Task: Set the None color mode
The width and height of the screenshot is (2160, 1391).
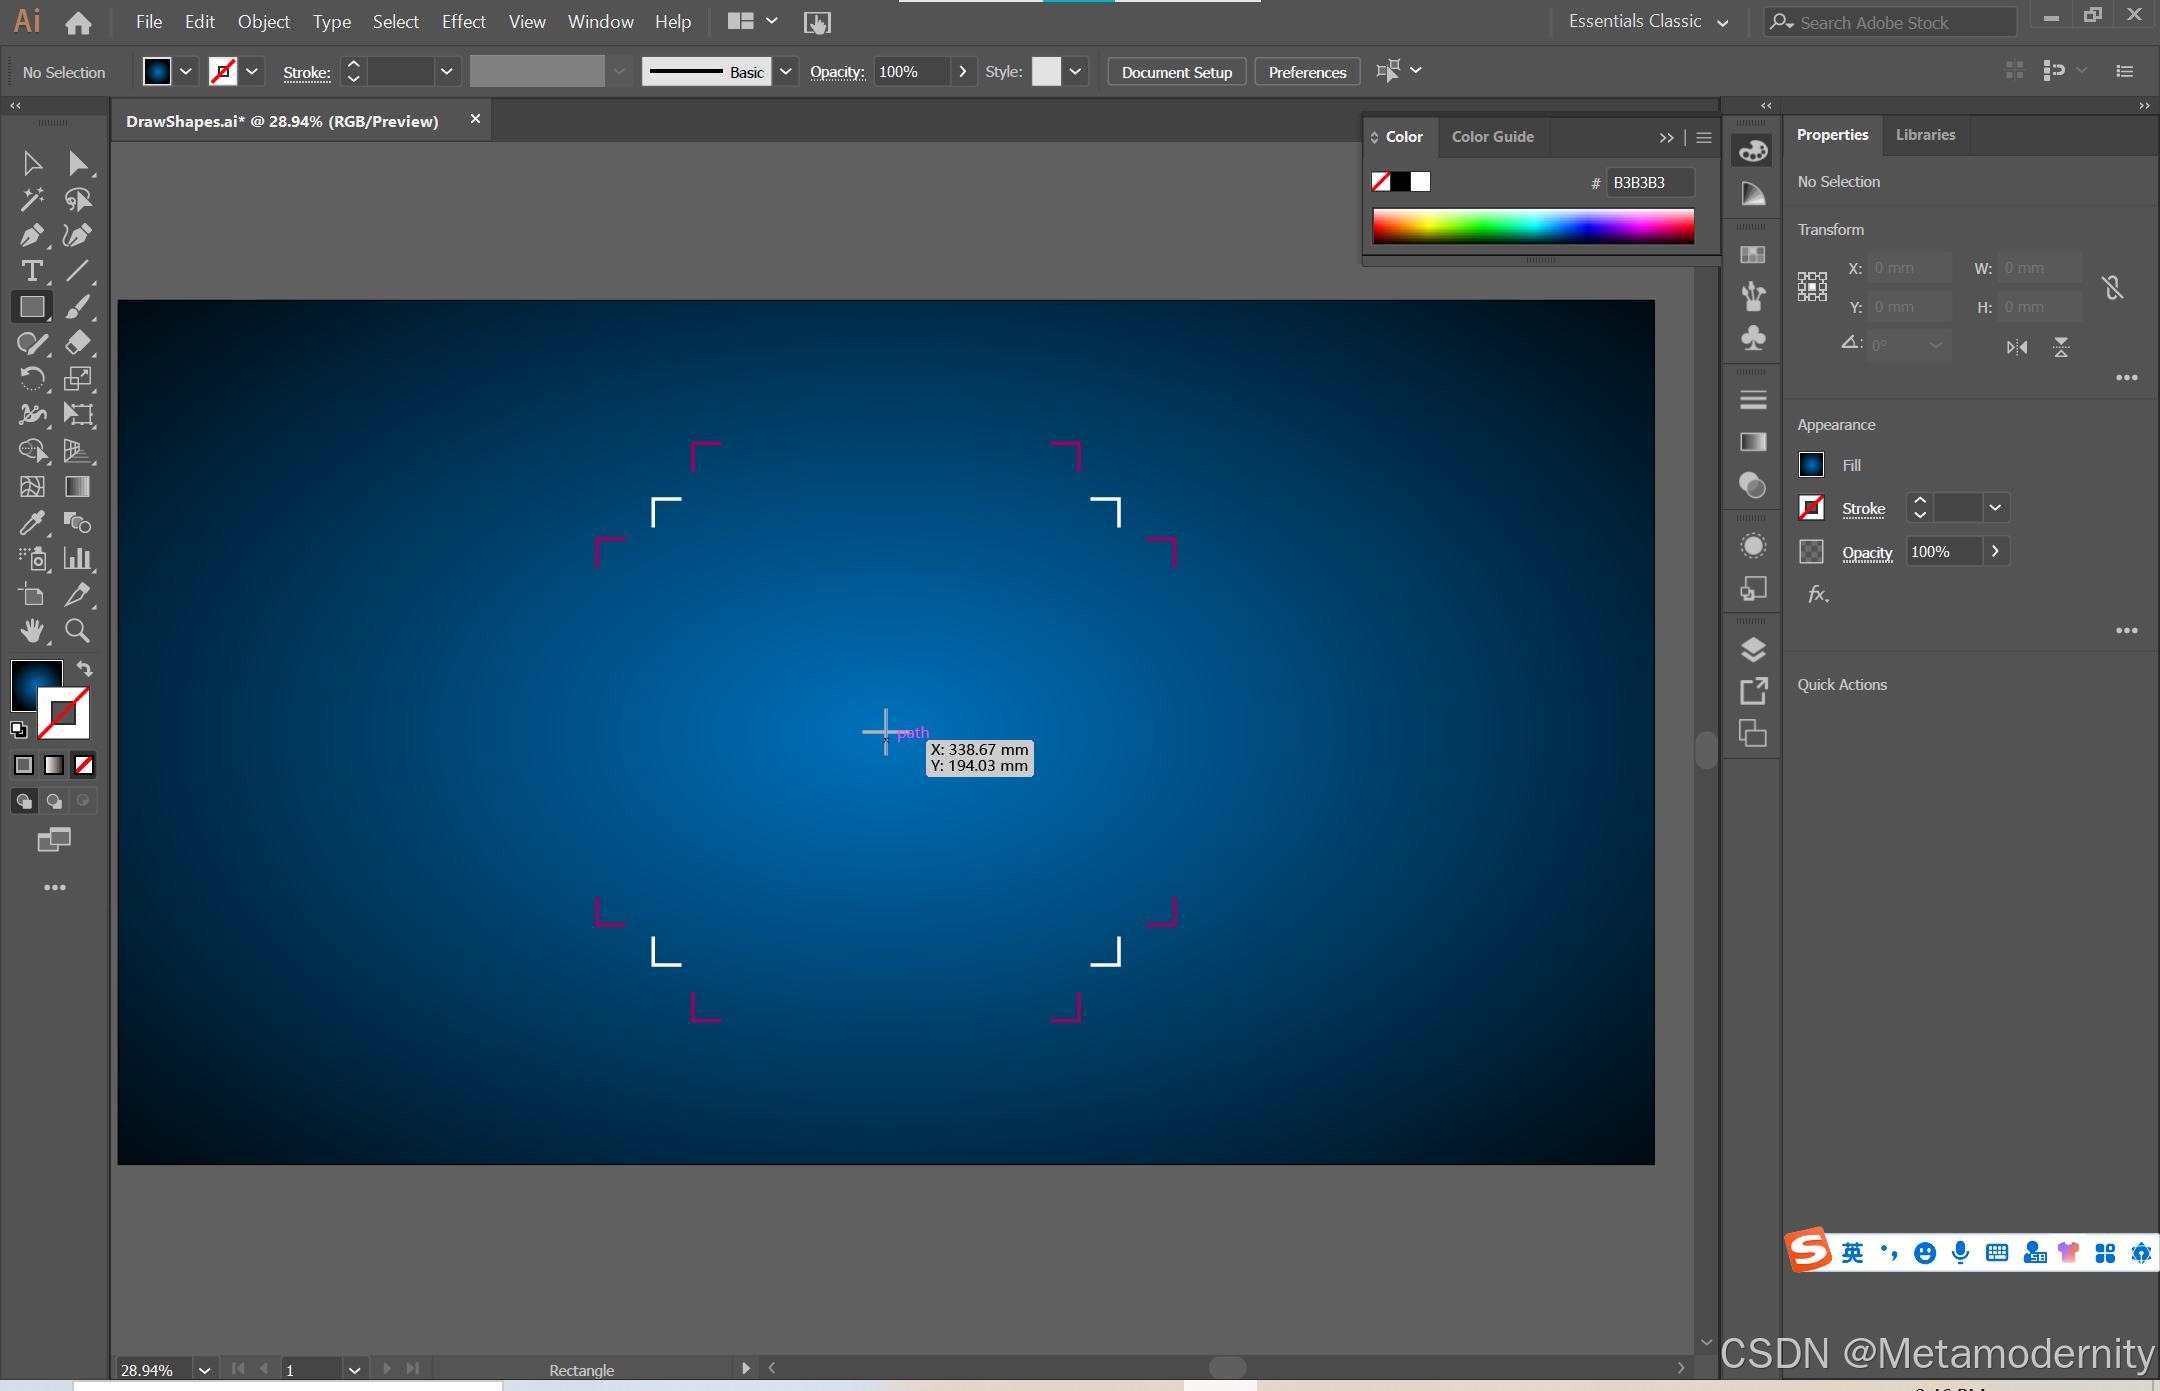Action: point(84,765)
